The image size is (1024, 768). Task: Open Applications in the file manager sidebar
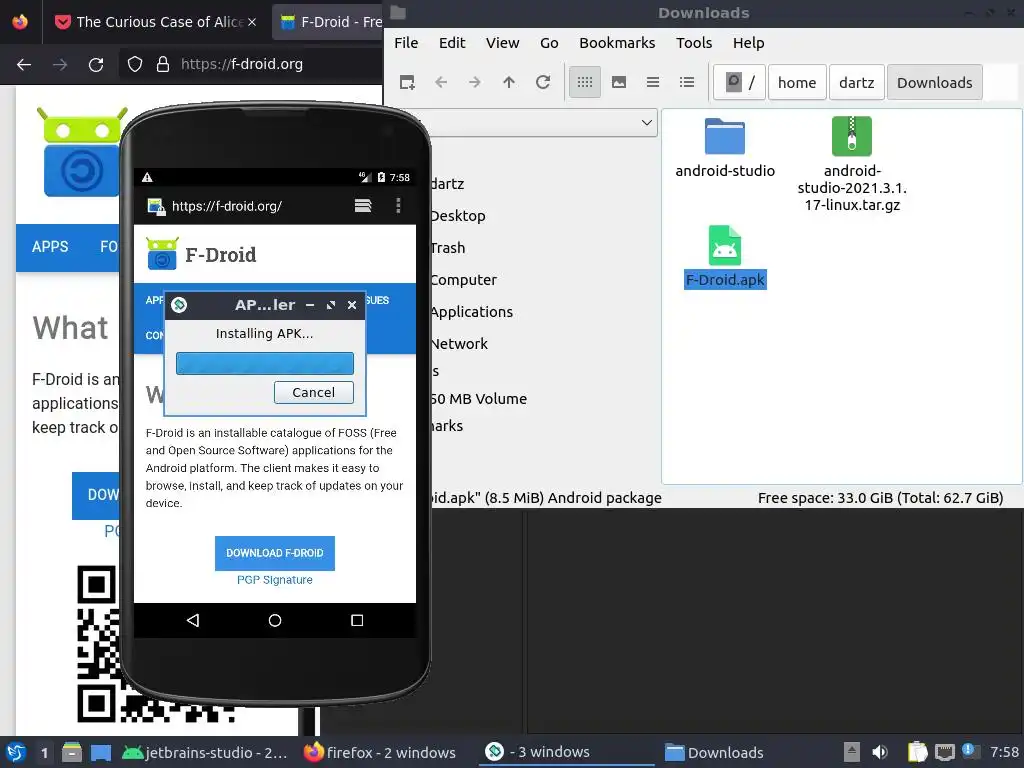pyautogui.click(x=472, y=312)
